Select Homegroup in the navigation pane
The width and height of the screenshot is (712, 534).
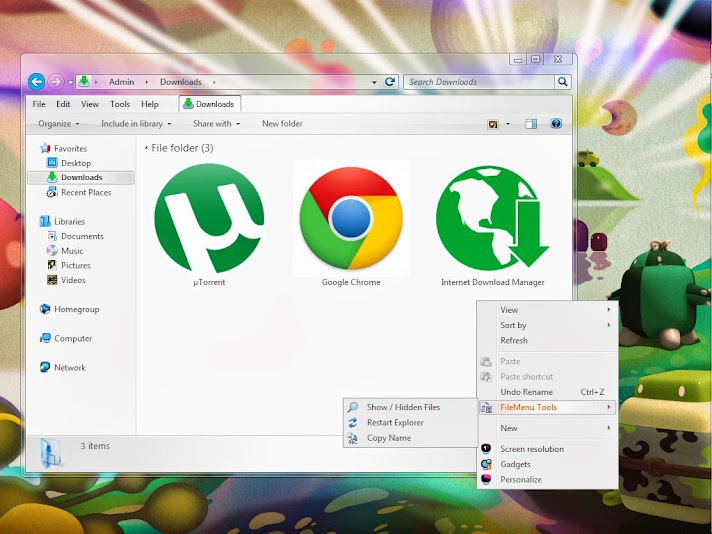pos(76,309)
